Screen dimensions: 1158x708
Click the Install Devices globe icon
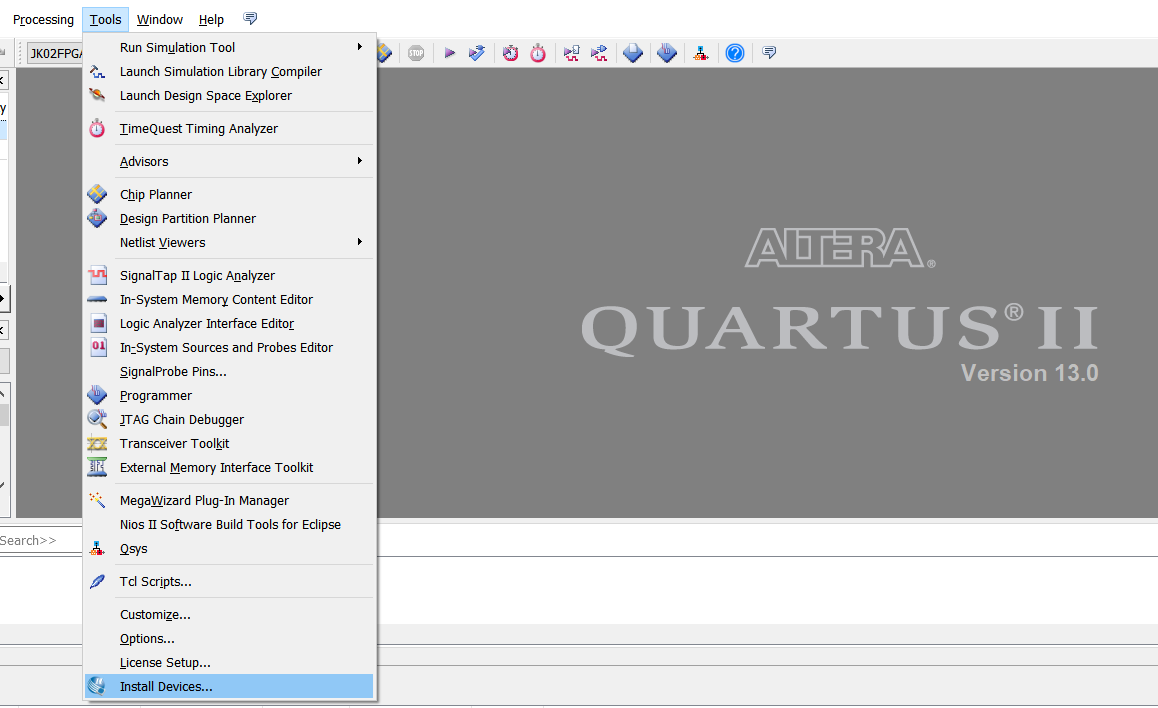point(97,687)
